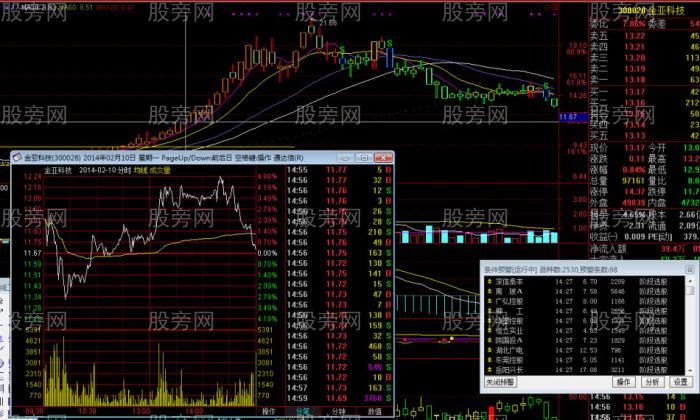Click the alert icon beside 东莞控股
The width and height of the screenshot is (700, 420).
coord(489,360)
